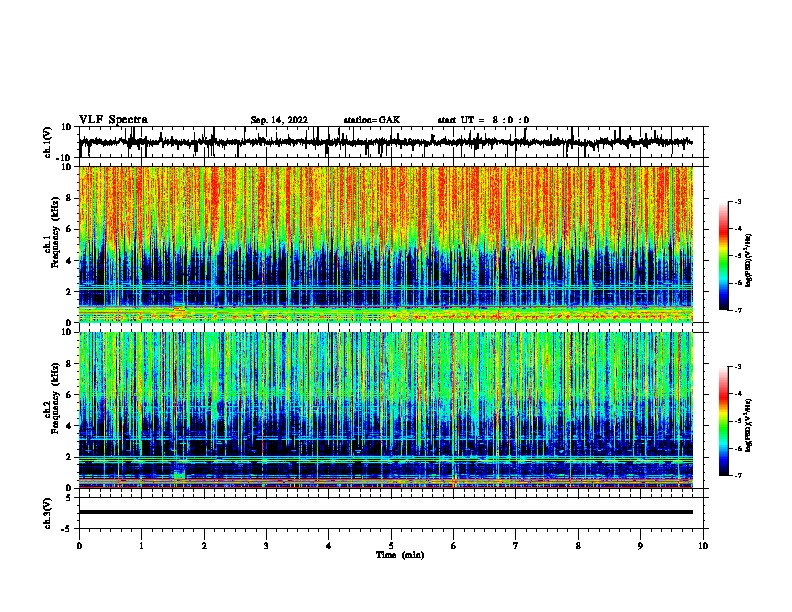Viewport: 792px width, 612px height.
Task: Click the log(PSD) unit label beside ch.2 color bar
Action: click(x=749, y=425)
